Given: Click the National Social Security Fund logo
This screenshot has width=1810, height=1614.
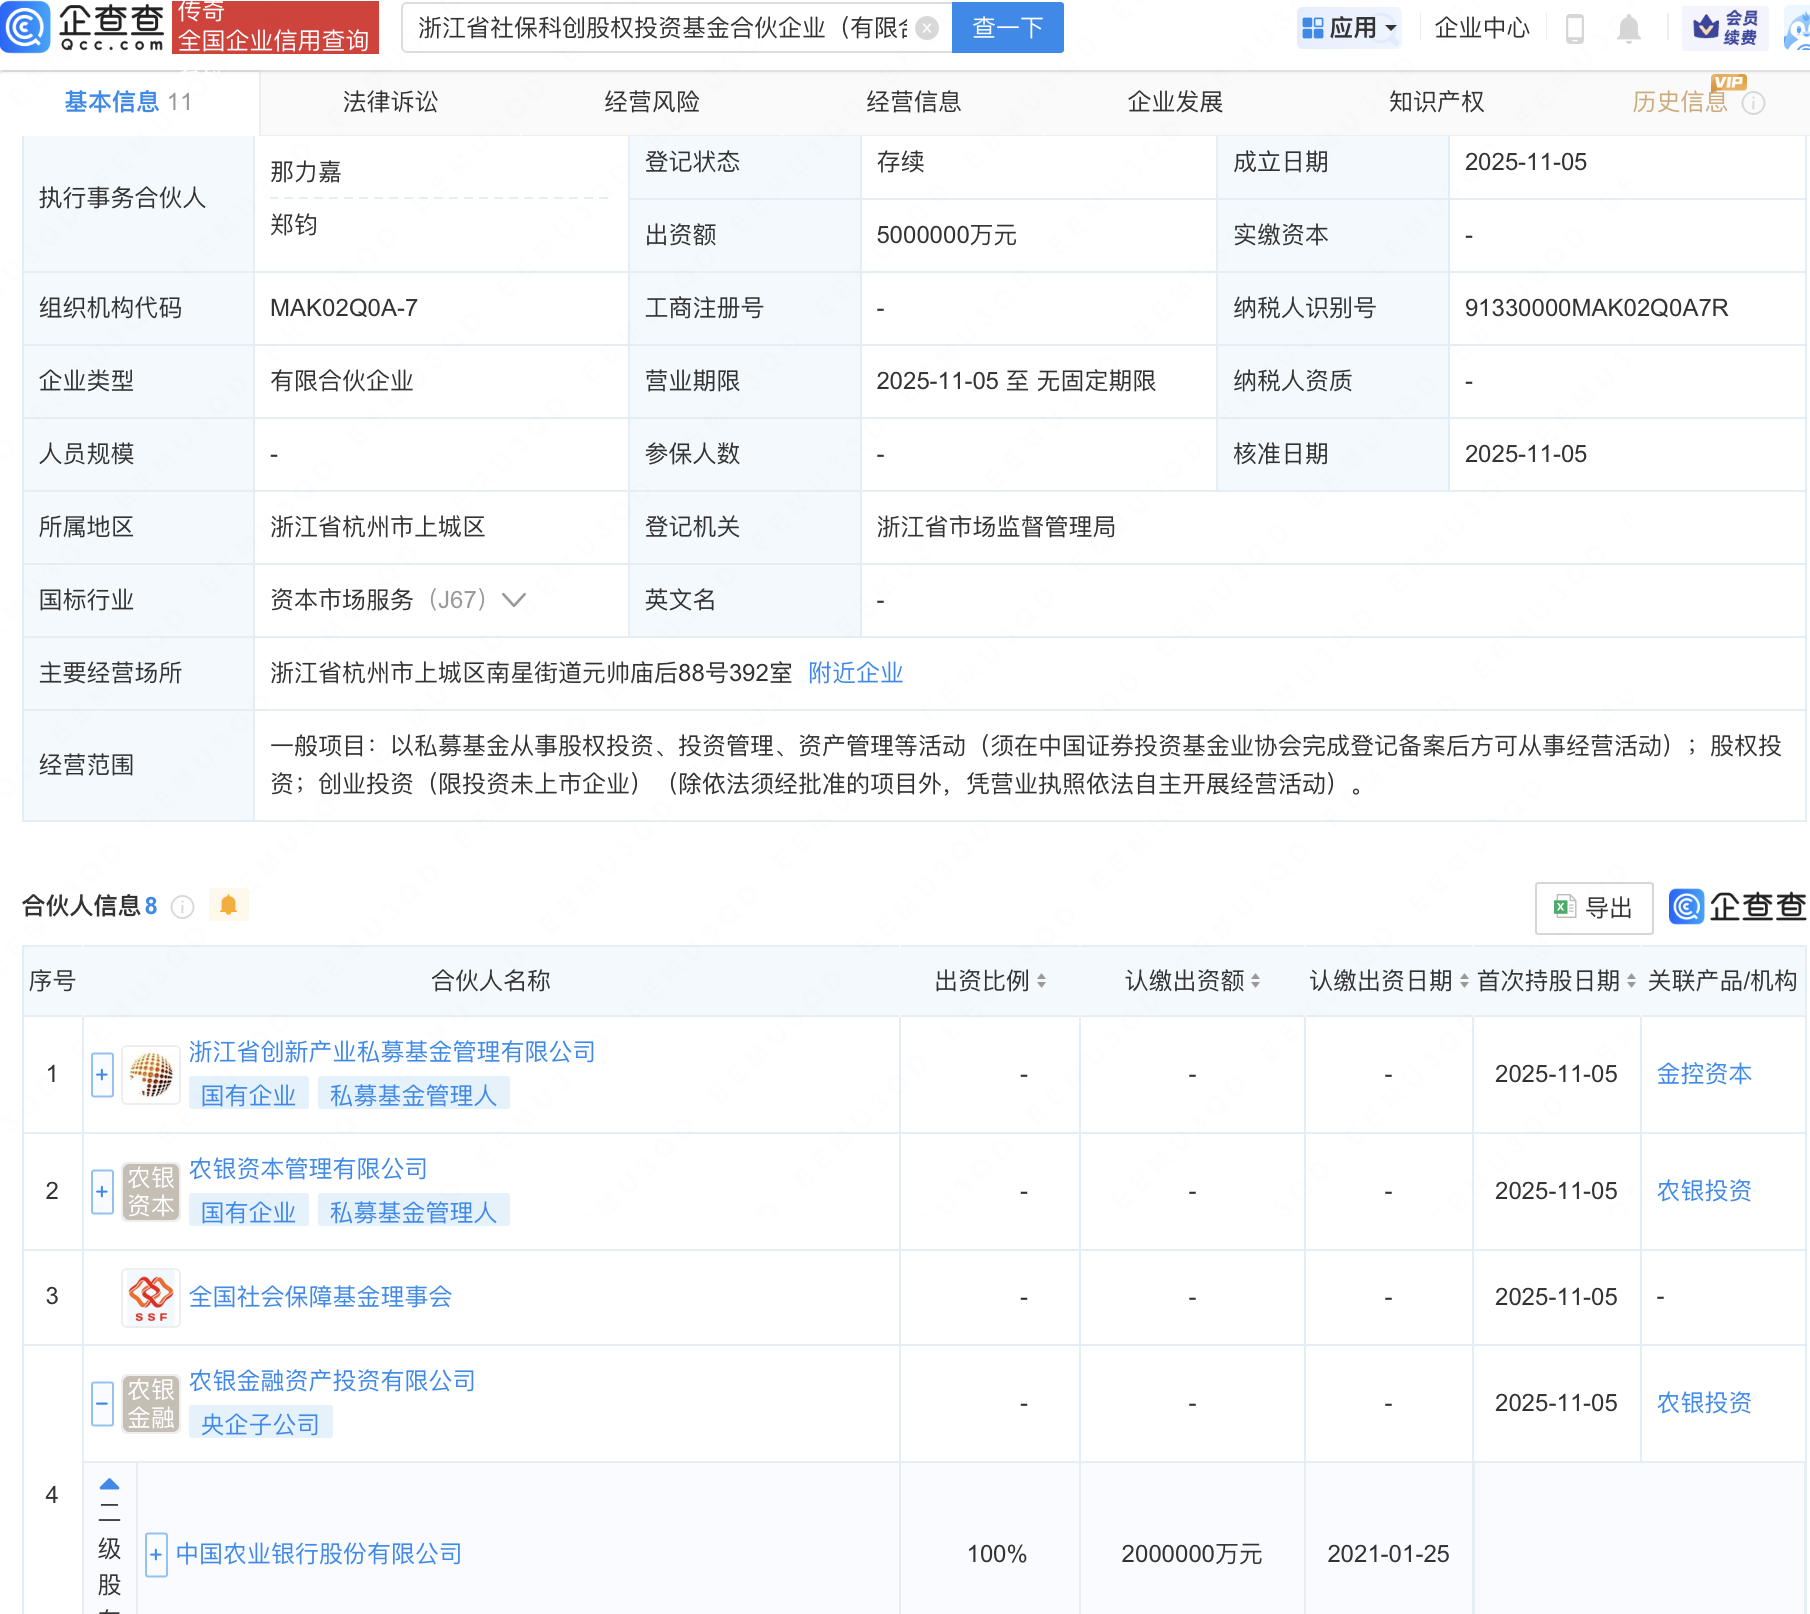Looking at the screenshot, I should [x=151, y=1297].
